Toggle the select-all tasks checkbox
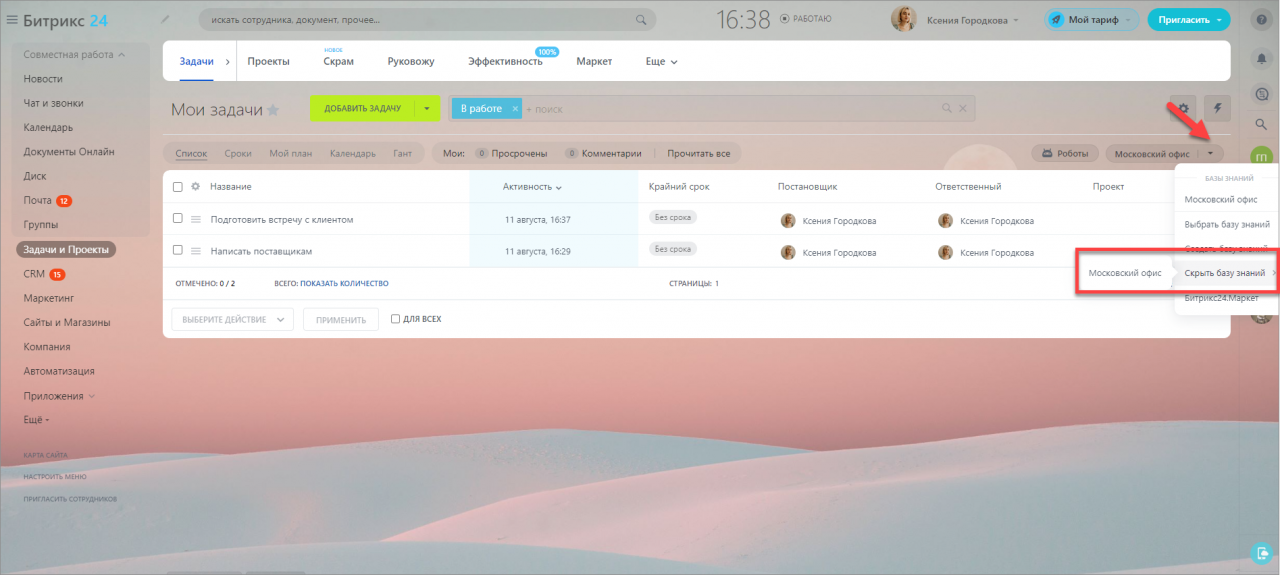1280x575 pixels. [178, 187]
